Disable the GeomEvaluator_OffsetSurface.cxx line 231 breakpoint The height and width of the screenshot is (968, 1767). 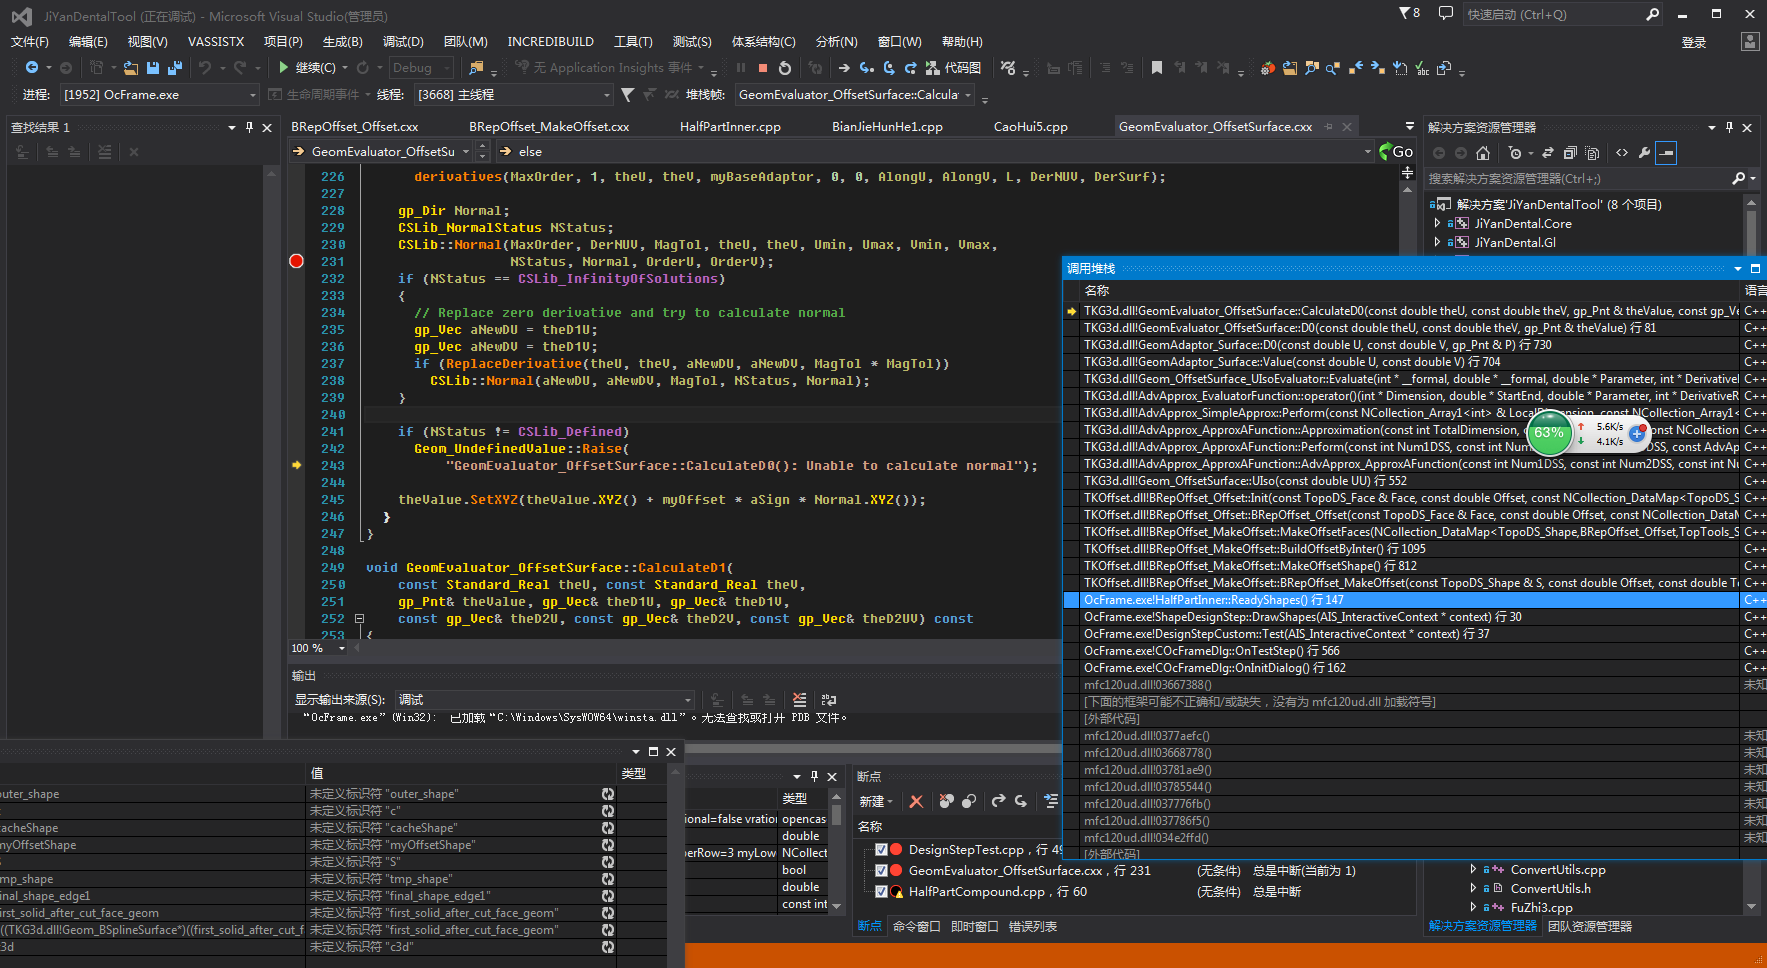[x=881, y=871]
